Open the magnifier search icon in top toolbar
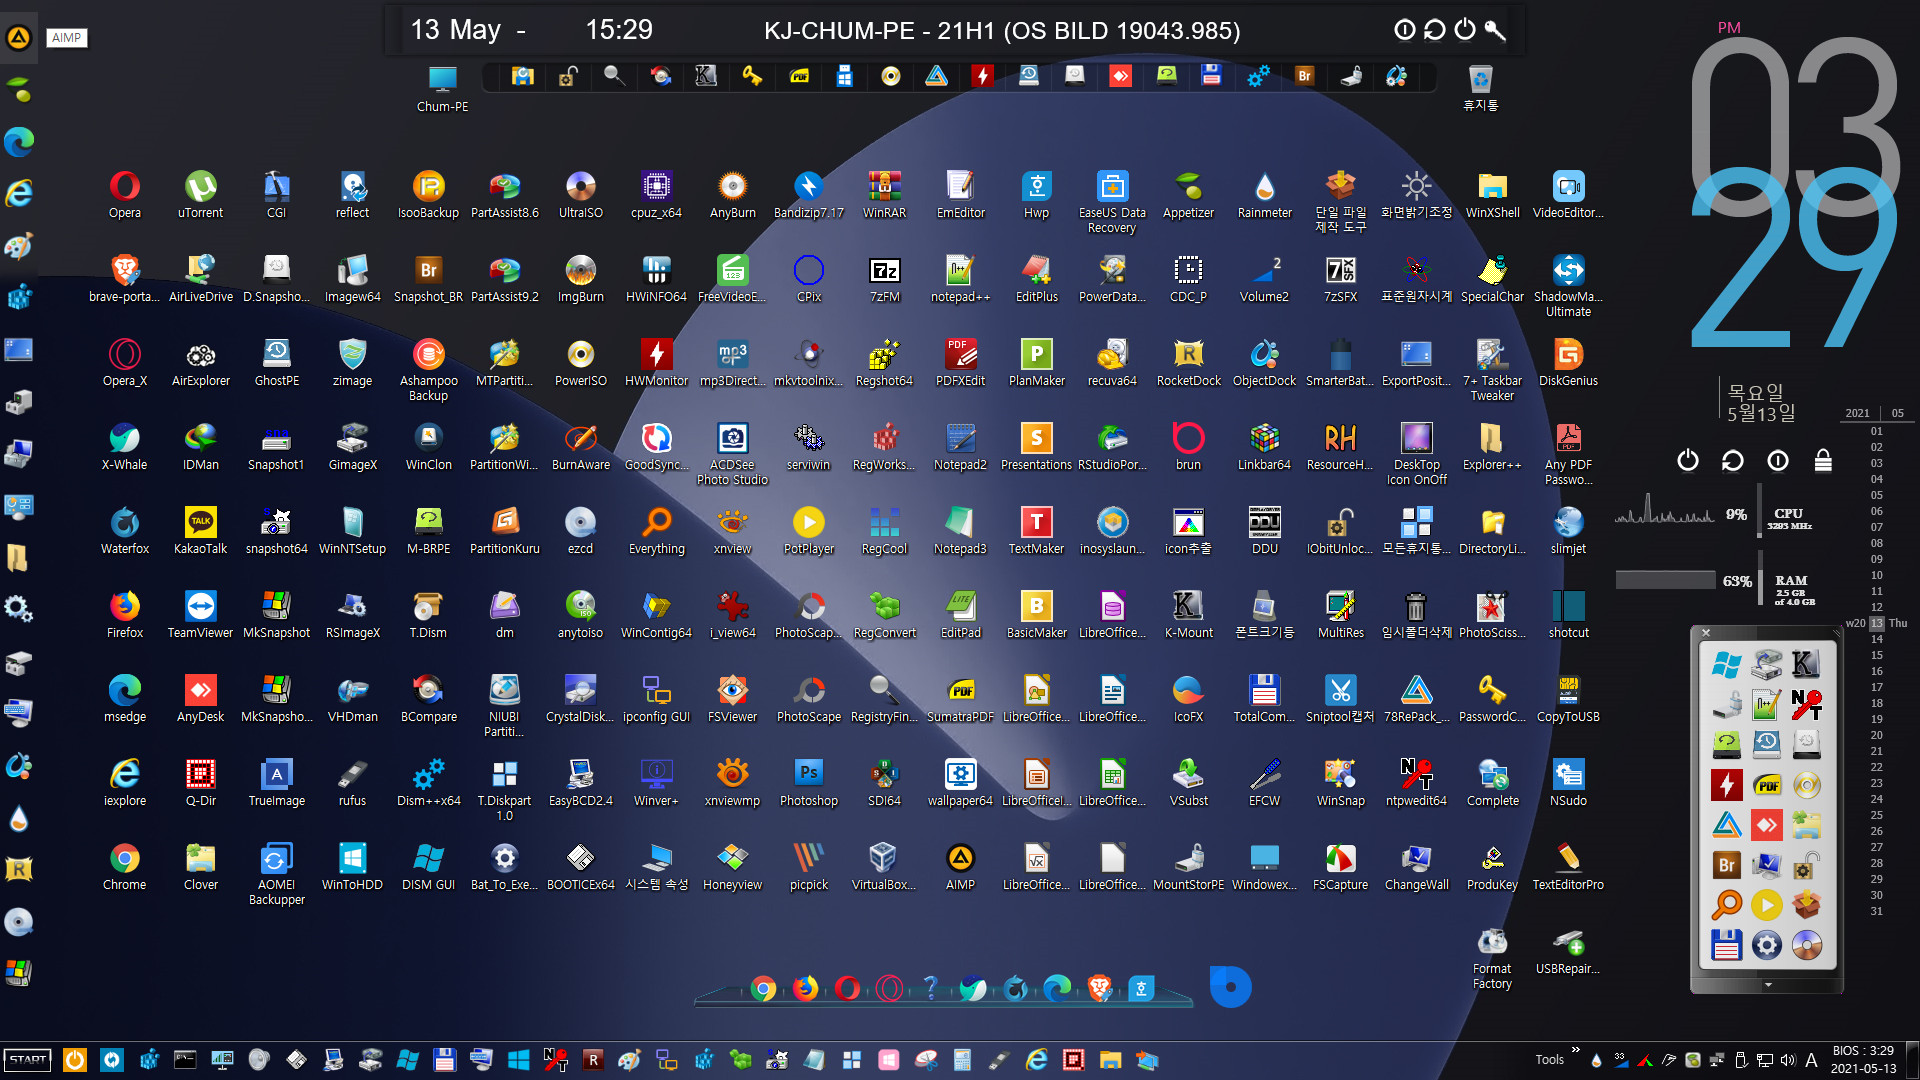Image resolution: width=1920 pixels, height=1080 pixels. click(x=613, y=76)
